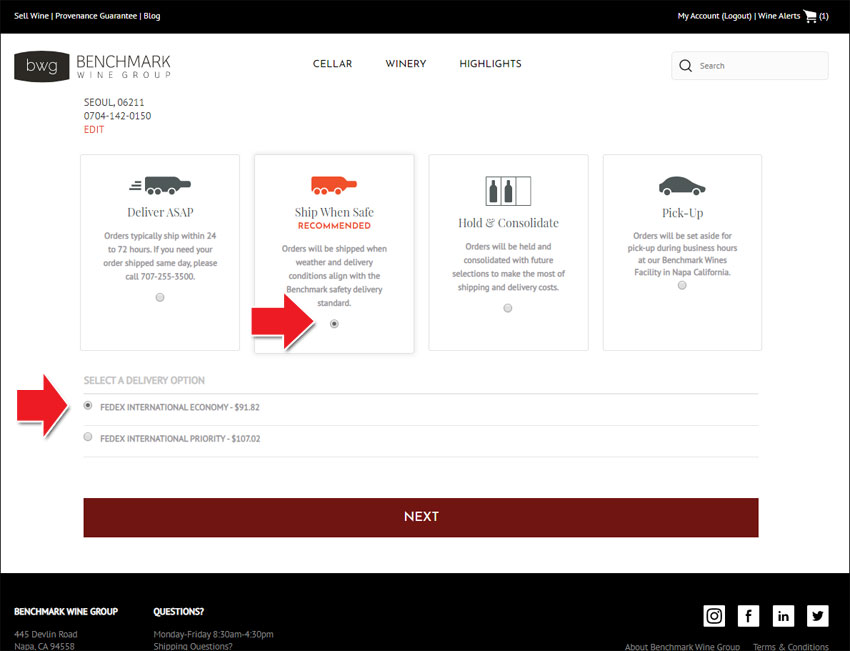Click the Logout link

(x=737, y=16)
